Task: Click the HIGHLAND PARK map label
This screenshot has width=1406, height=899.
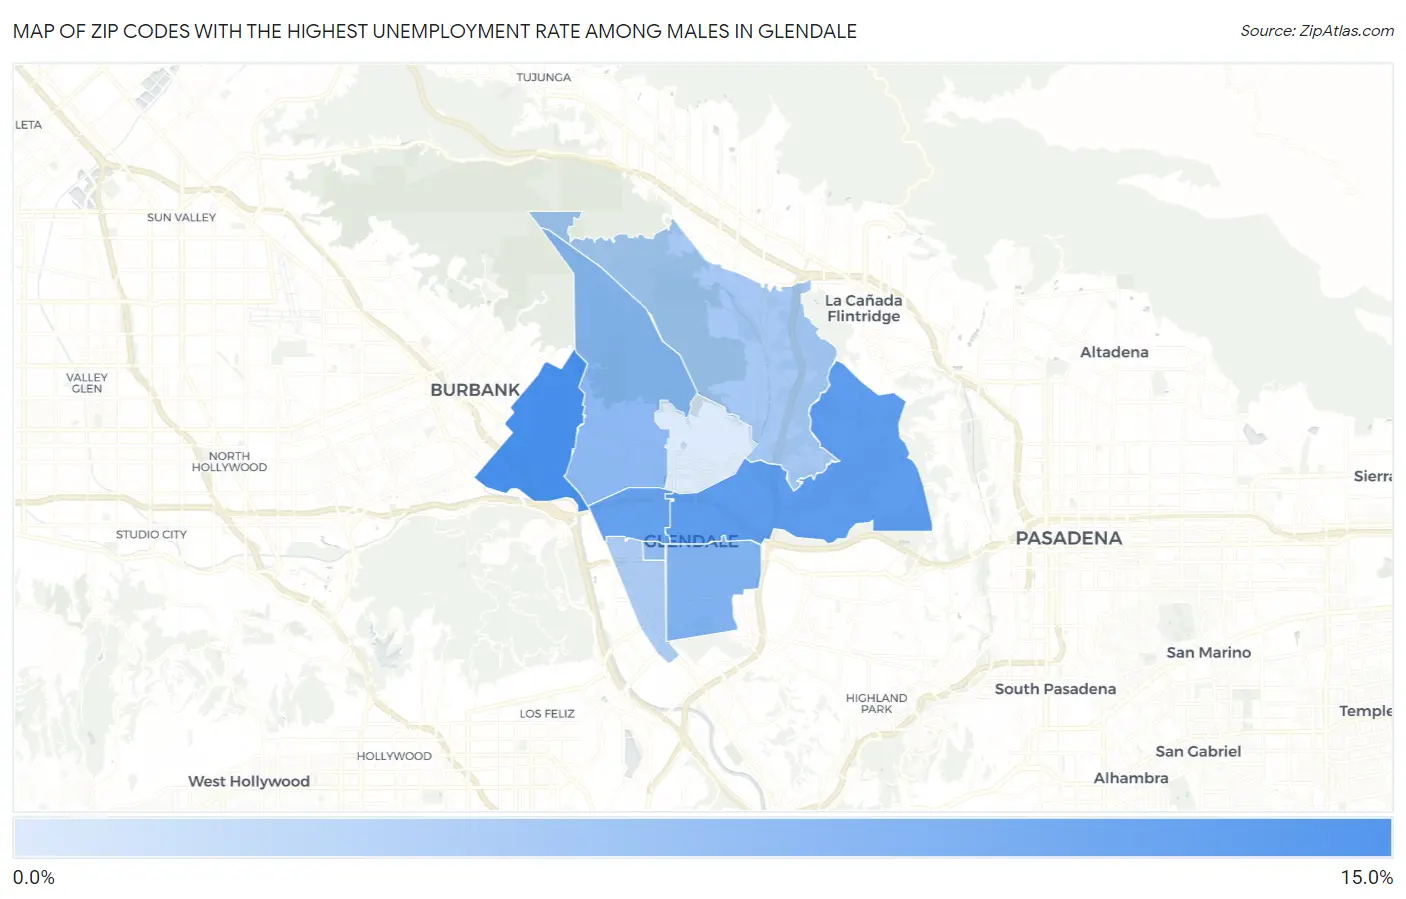Action: pyautogui.click(x=876, y=703)
